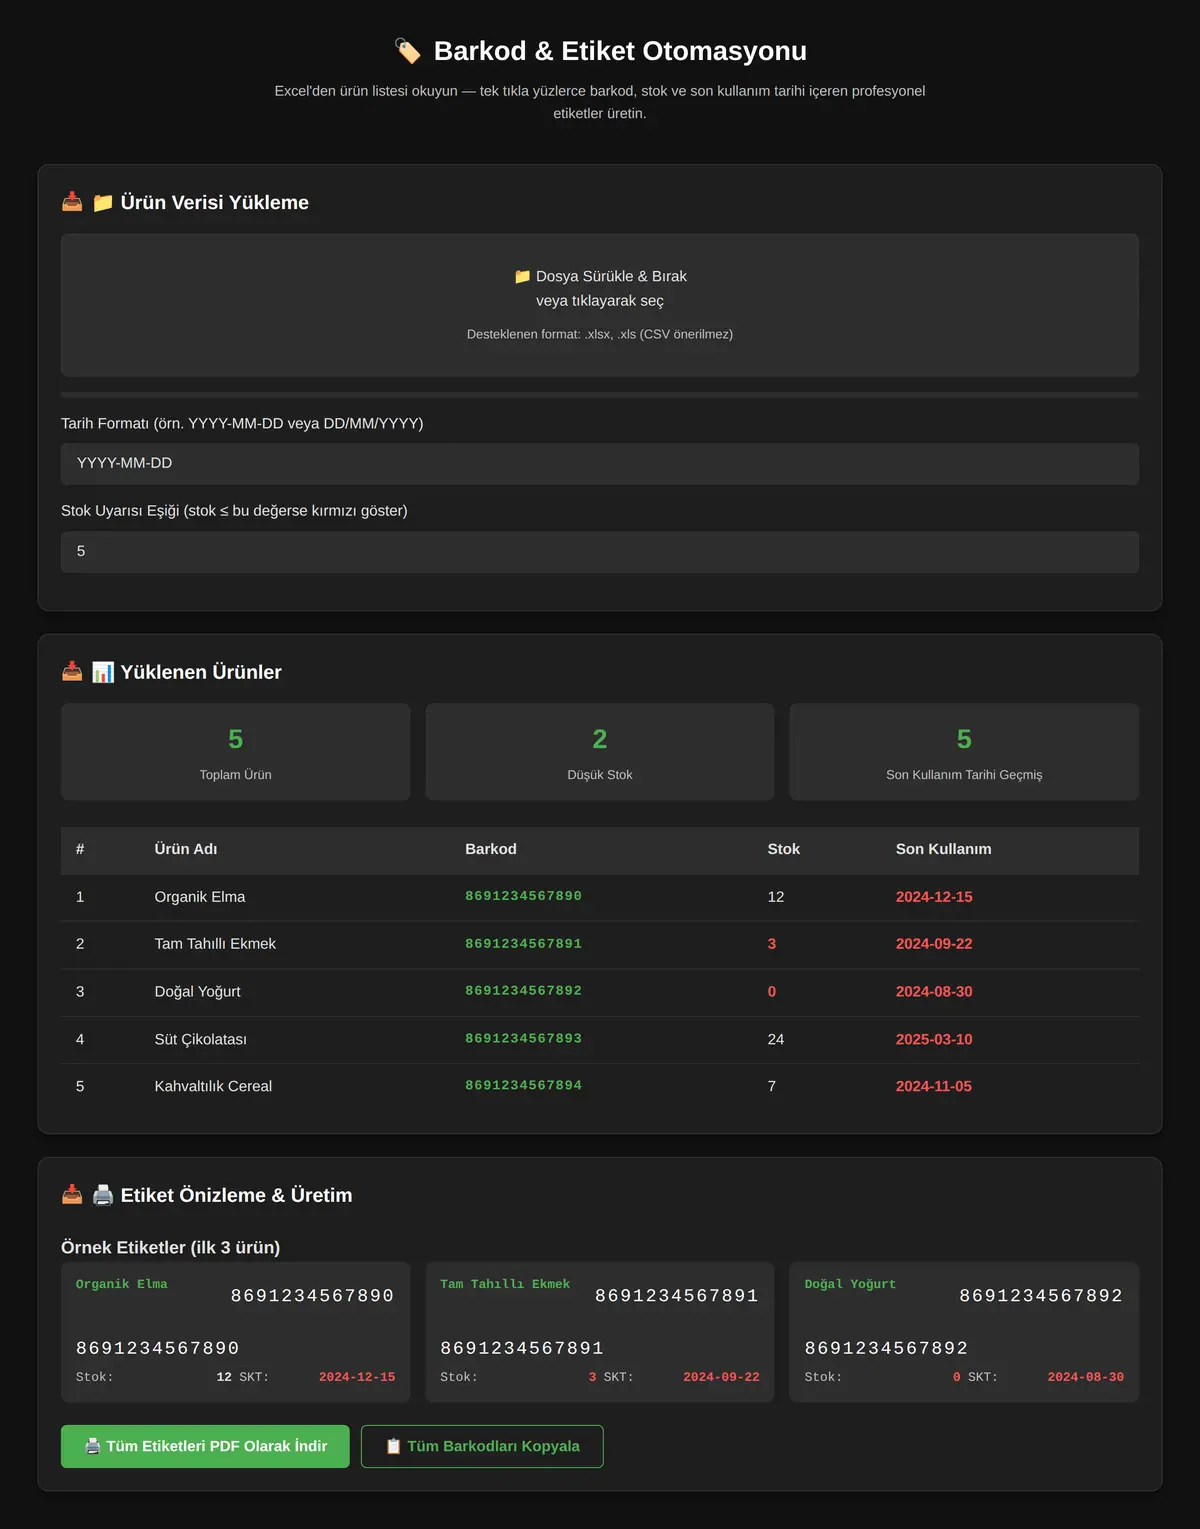Click the Barkod & Etiket Otomasyonu title
Screen dimensions: 1200x1529
coord(620,51)
